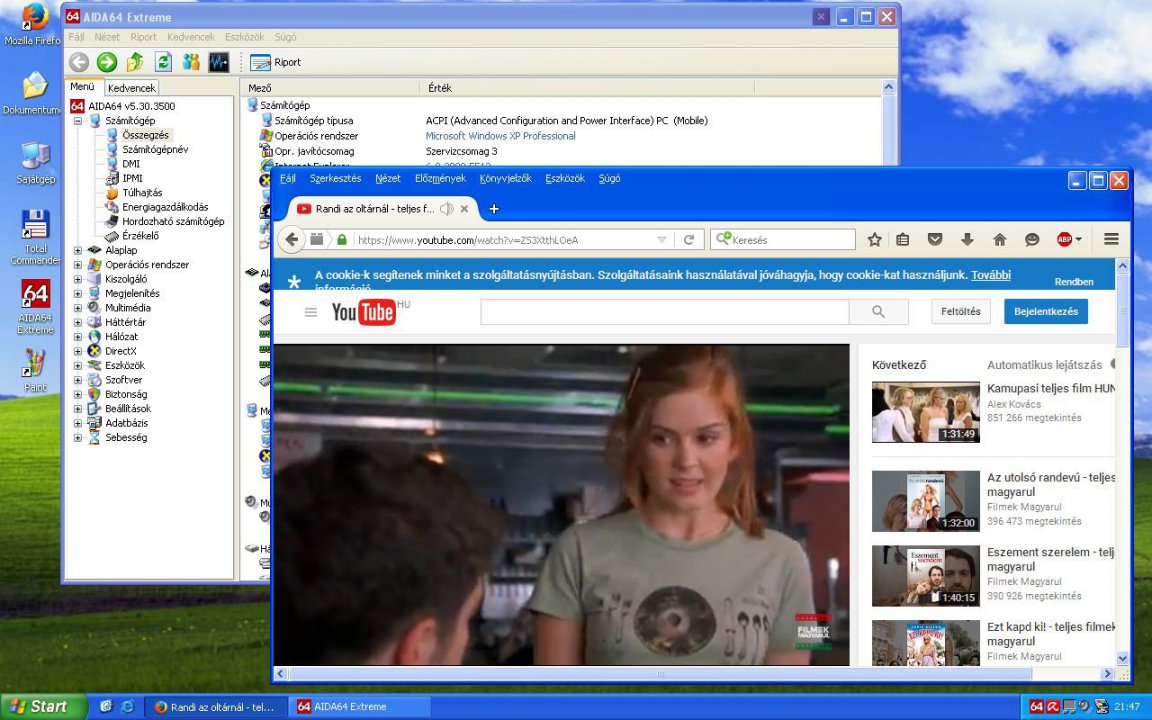
Task: Open Az utolsó randevú video thumbnail
Action: [926, 502]
